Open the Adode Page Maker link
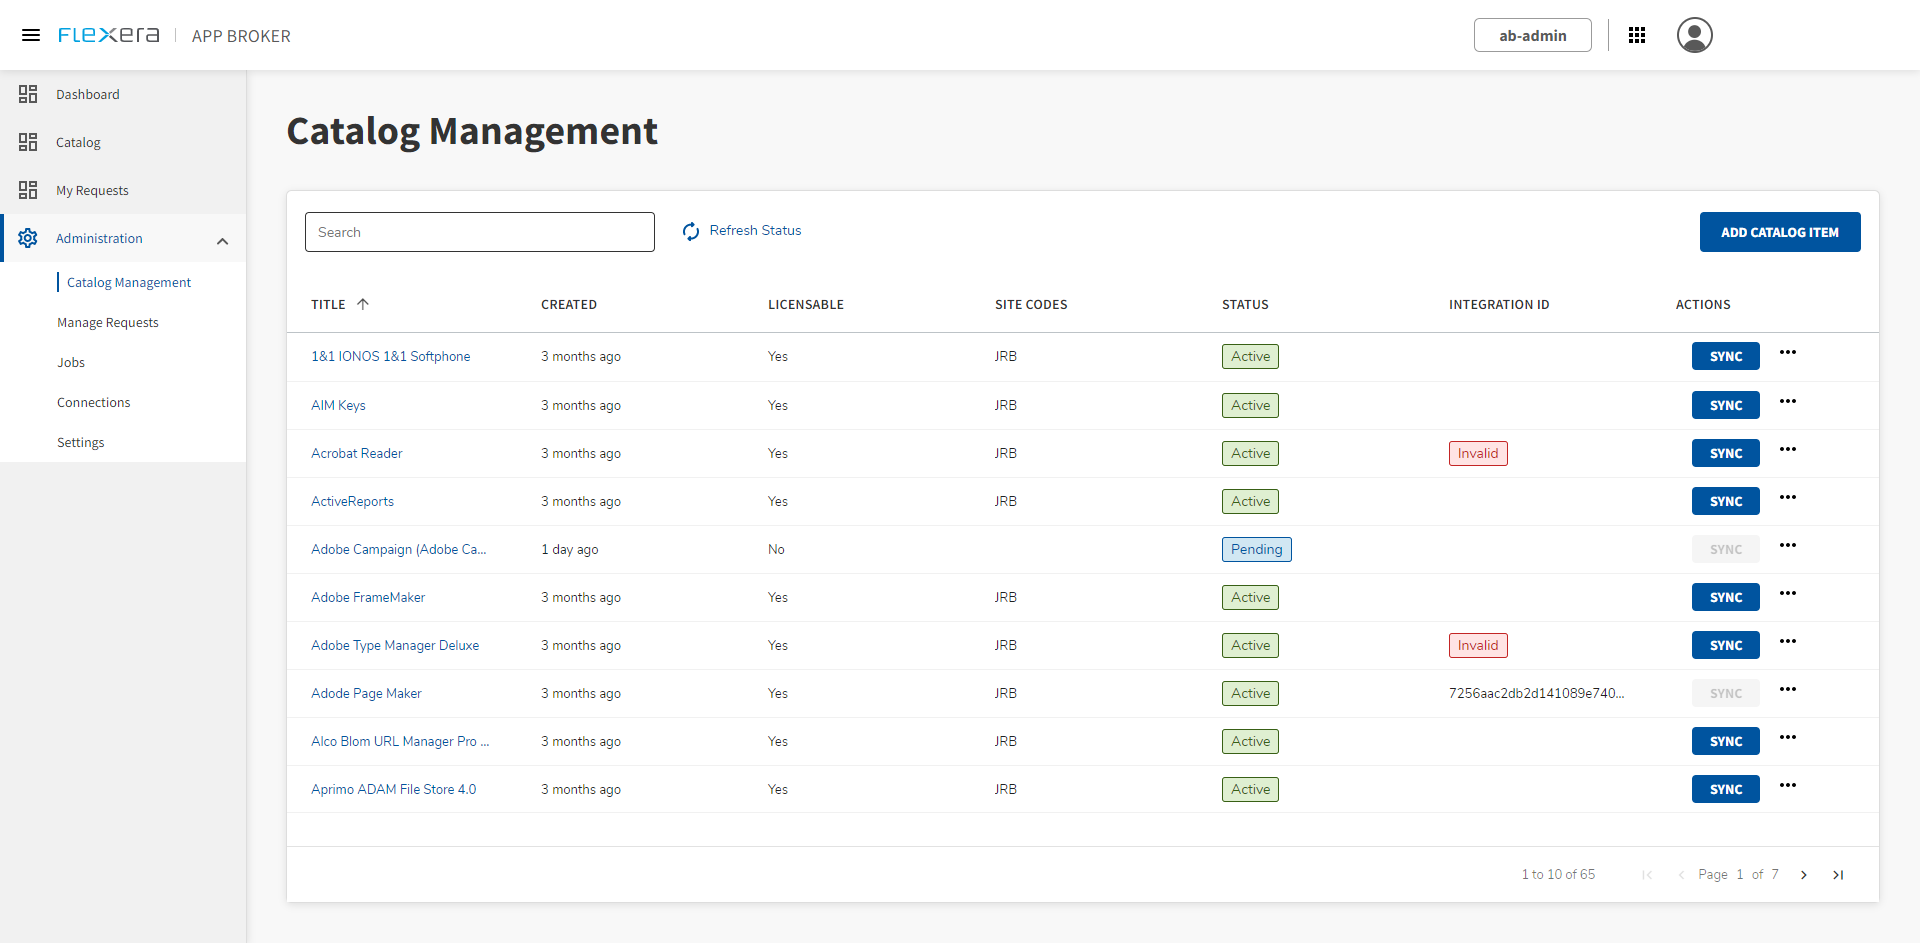Viewport: 1920px width, 943px height. pos(366,693)
